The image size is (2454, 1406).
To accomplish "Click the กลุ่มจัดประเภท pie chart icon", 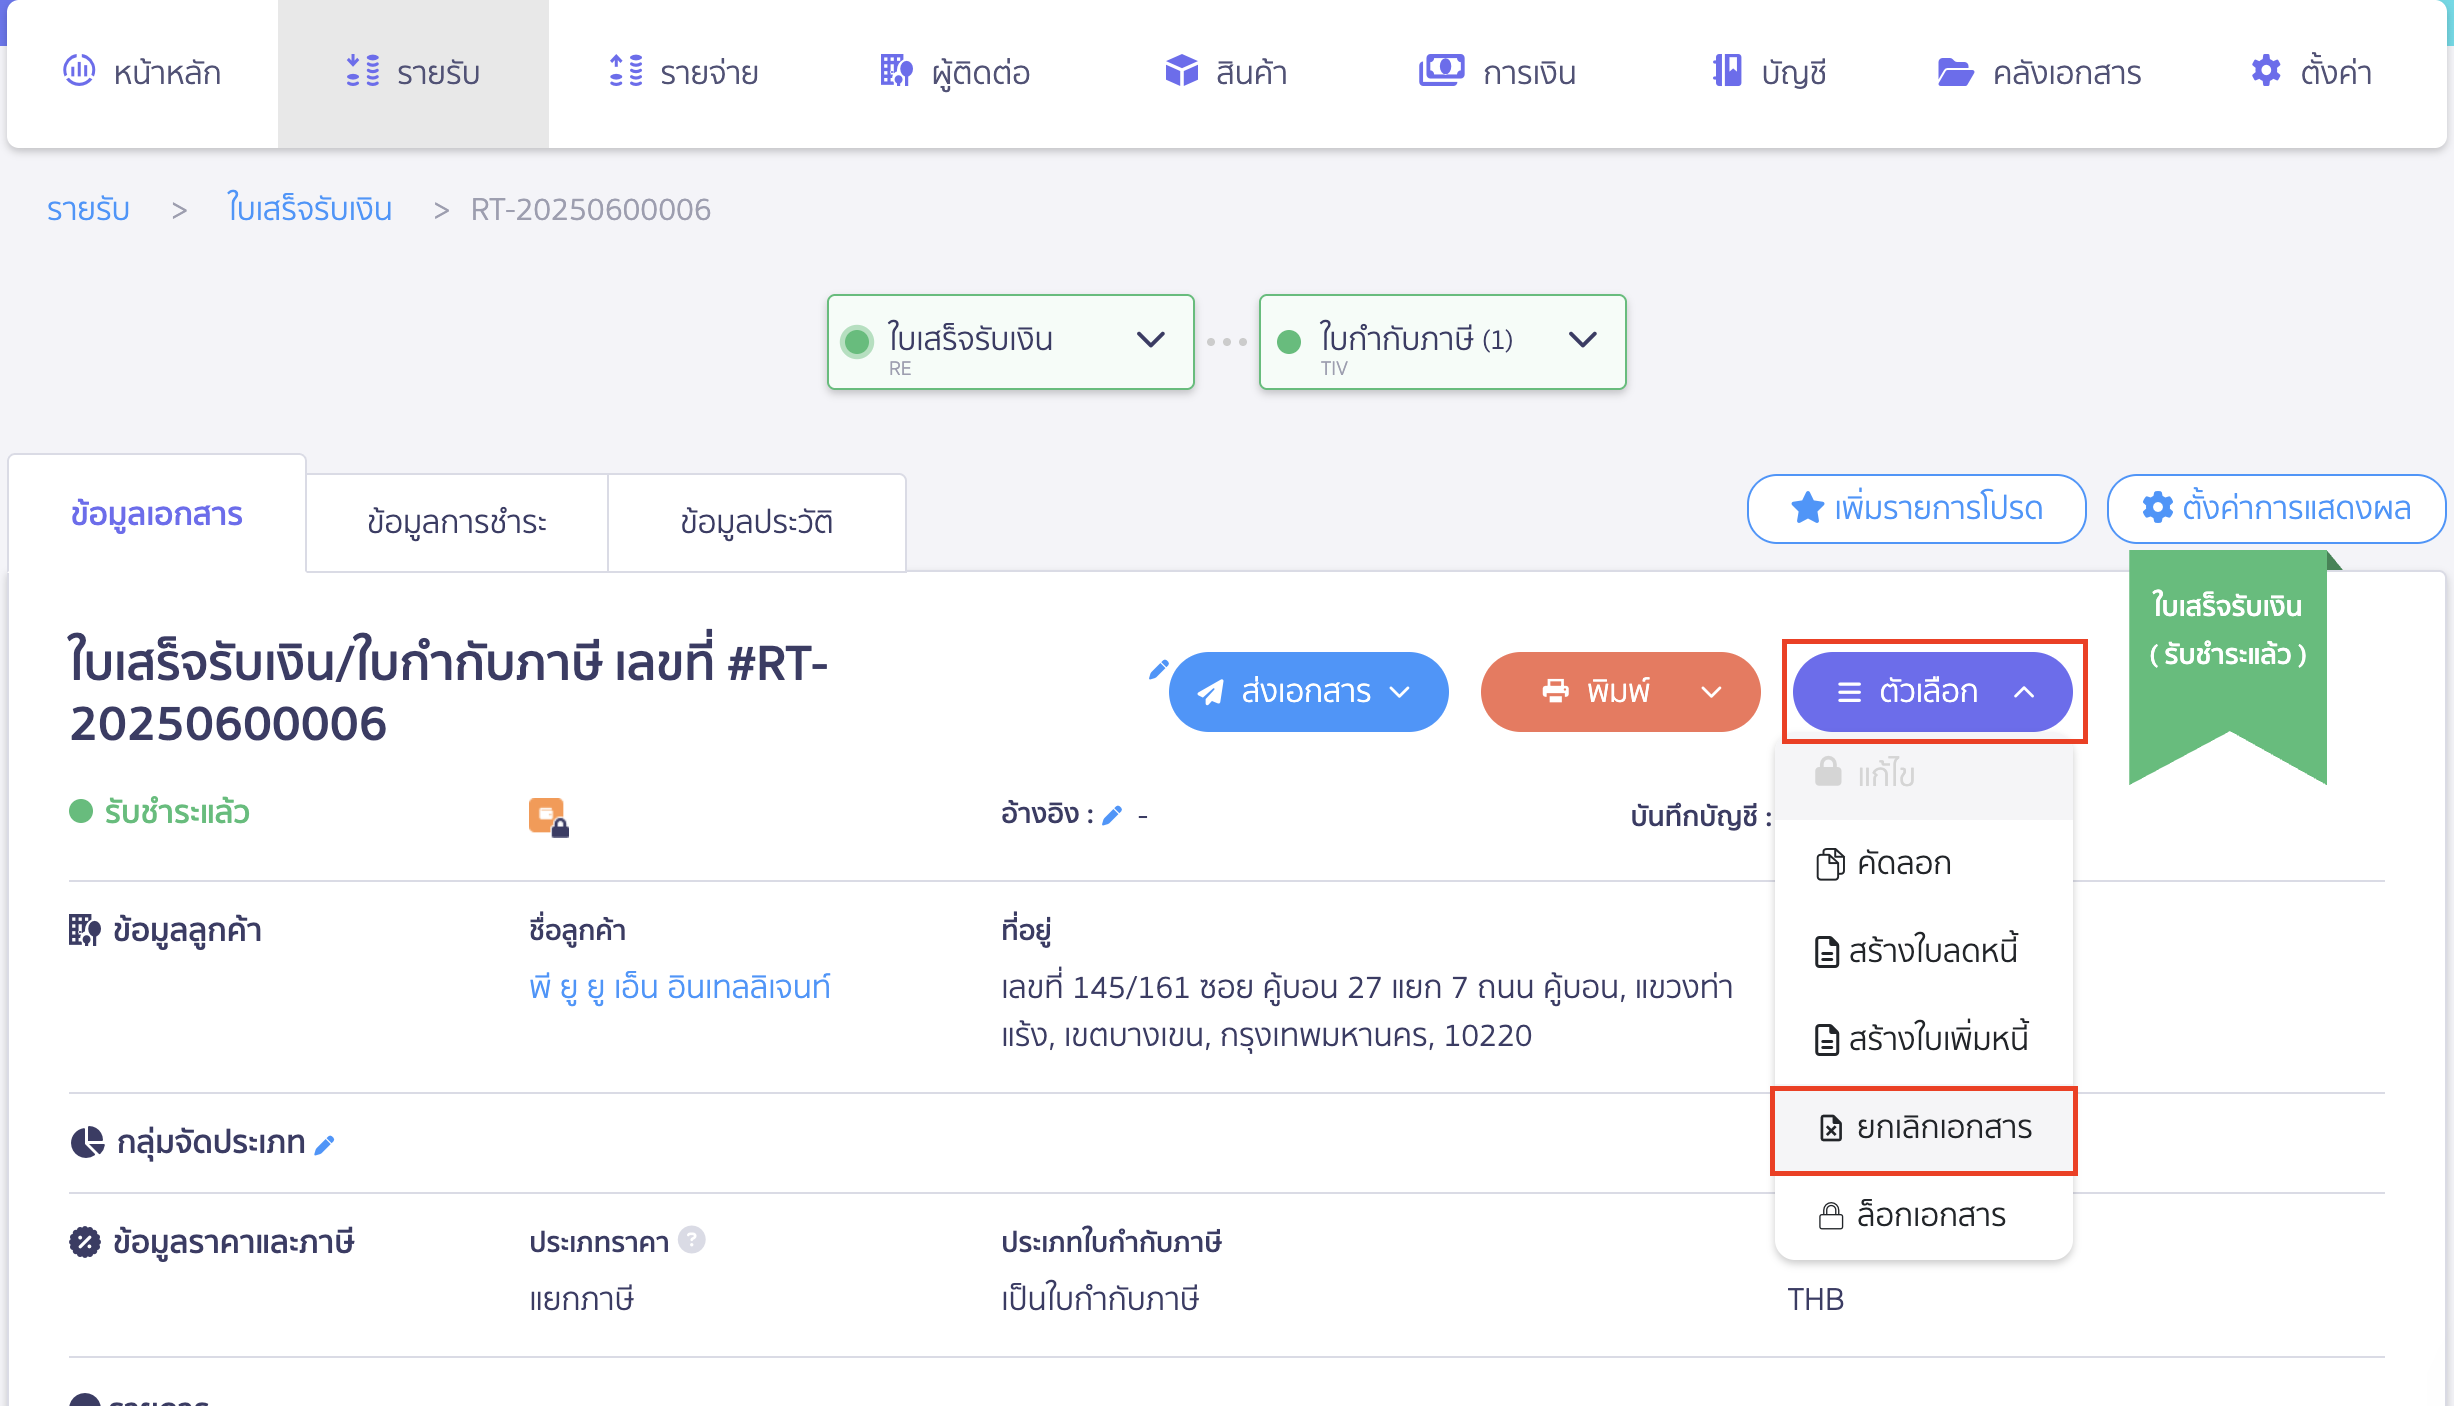I will [x=87, y=1142].
